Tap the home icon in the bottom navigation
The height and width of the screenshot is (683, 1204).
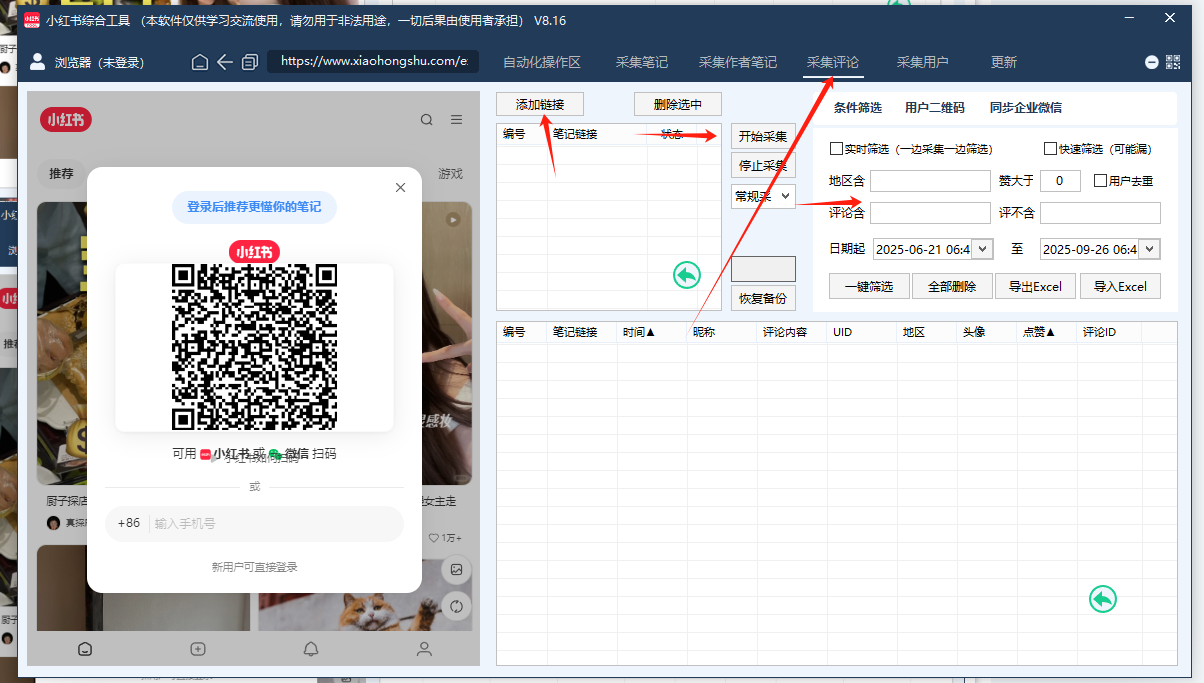pos(85,649)
